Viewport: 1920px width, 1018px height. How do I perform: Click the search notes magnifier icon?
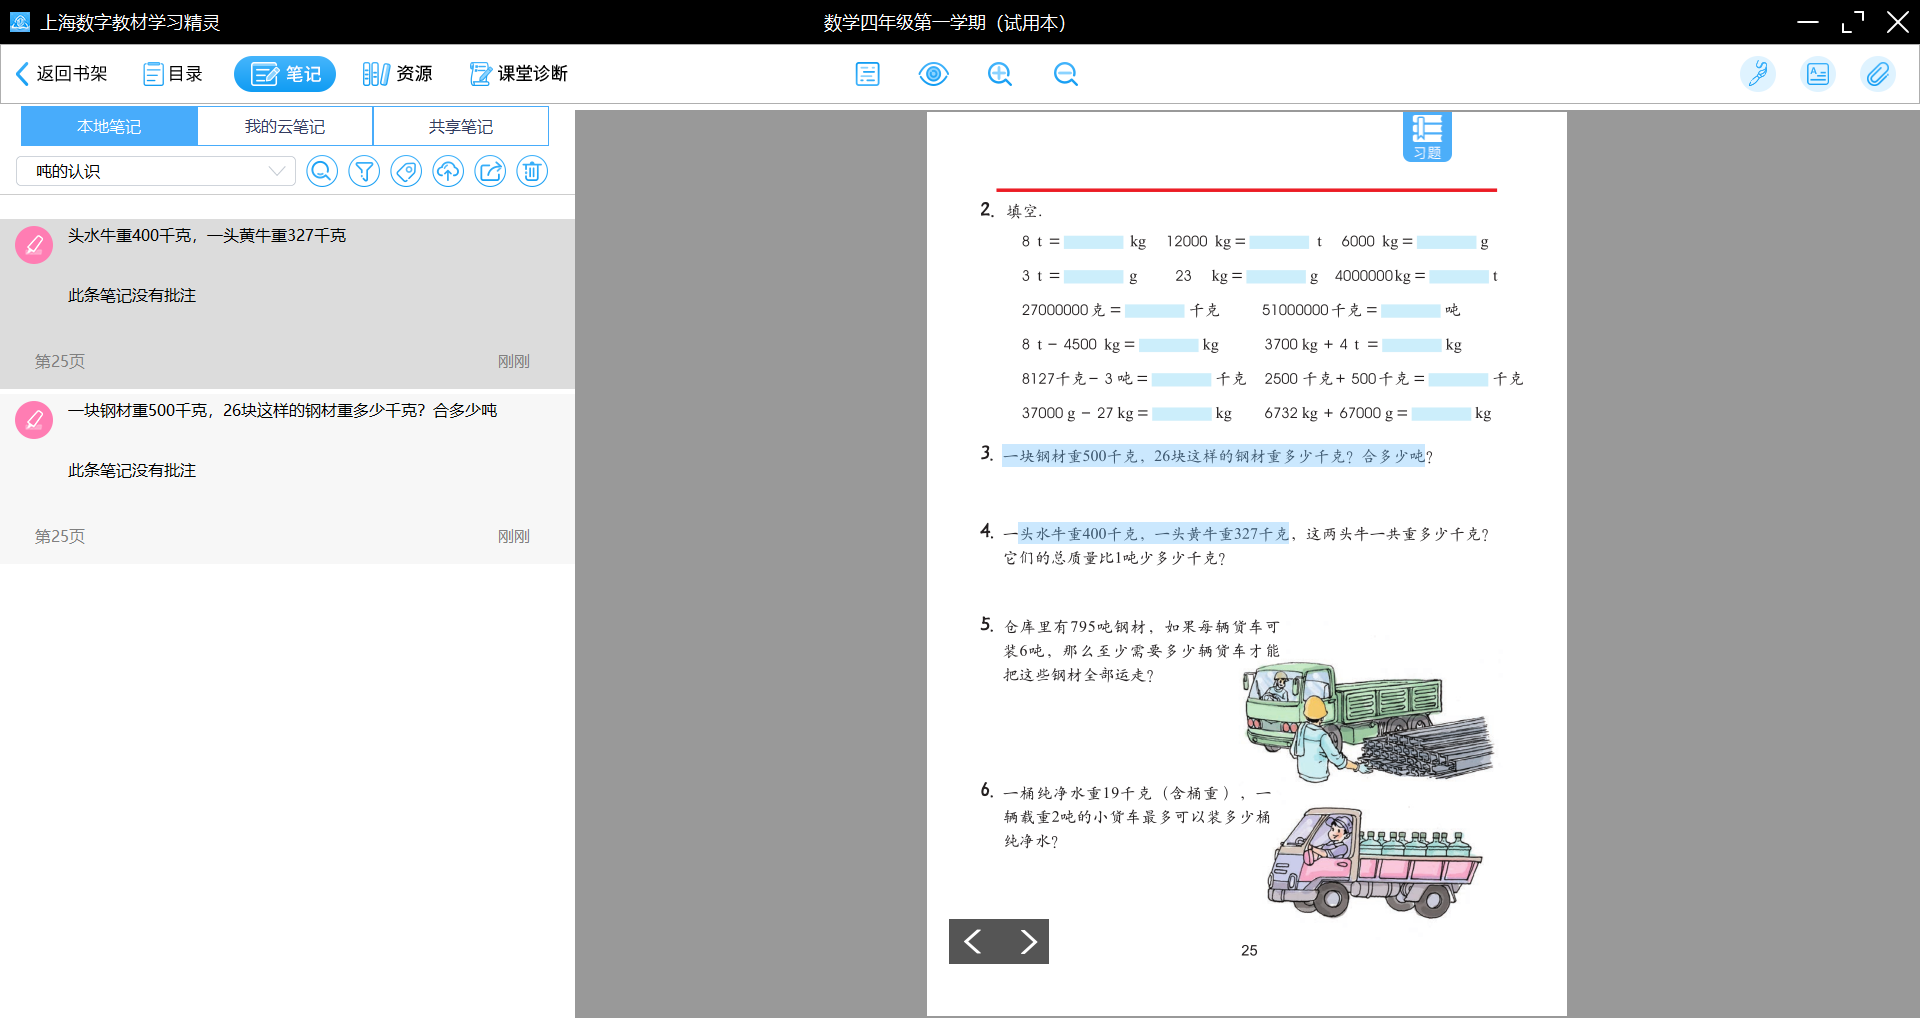tap(322, 172)
